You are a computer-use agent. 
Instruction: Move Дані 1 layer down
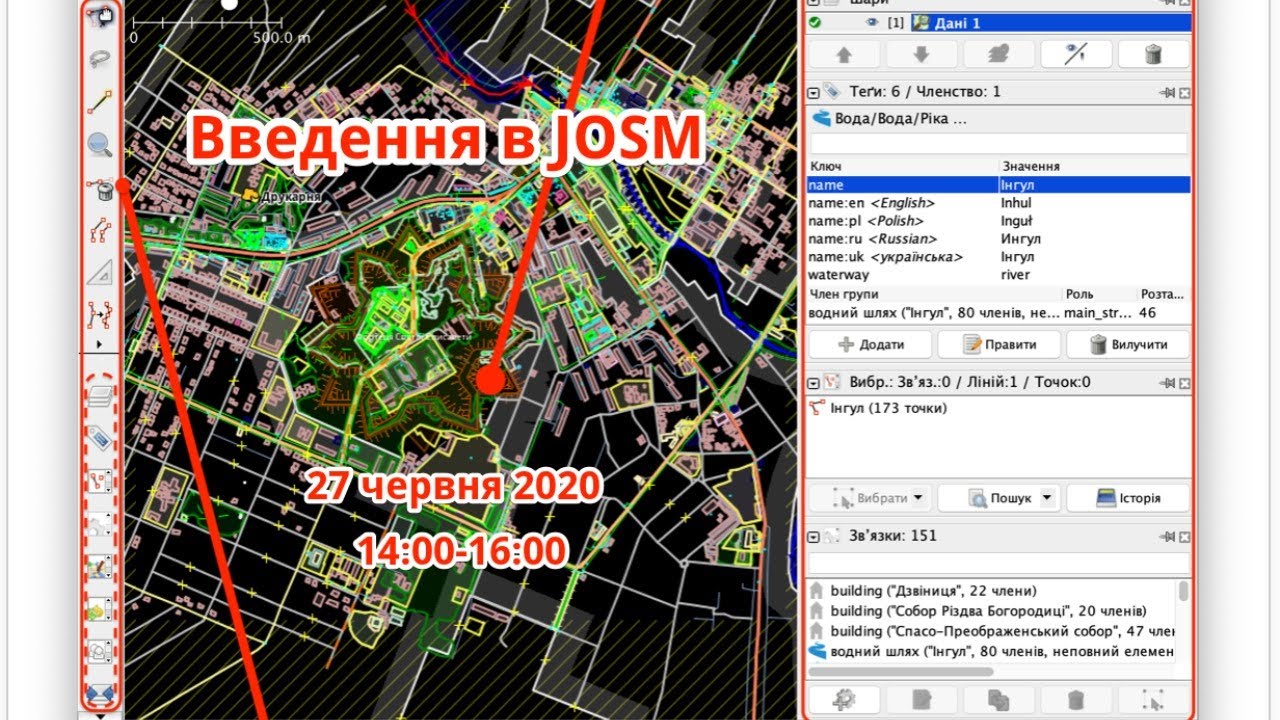point(921,54)
